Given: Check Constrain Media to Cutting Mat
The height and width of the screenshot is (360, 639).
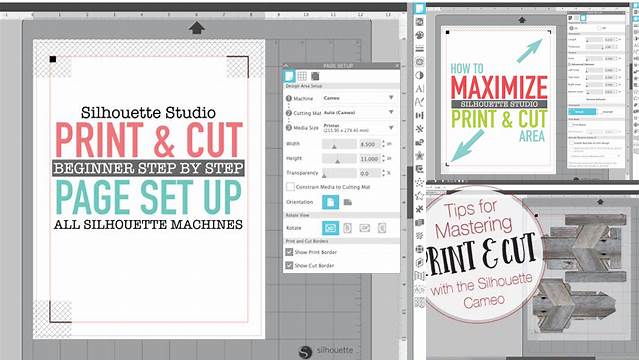Looking at the screenshot, I should click(290, 187).
